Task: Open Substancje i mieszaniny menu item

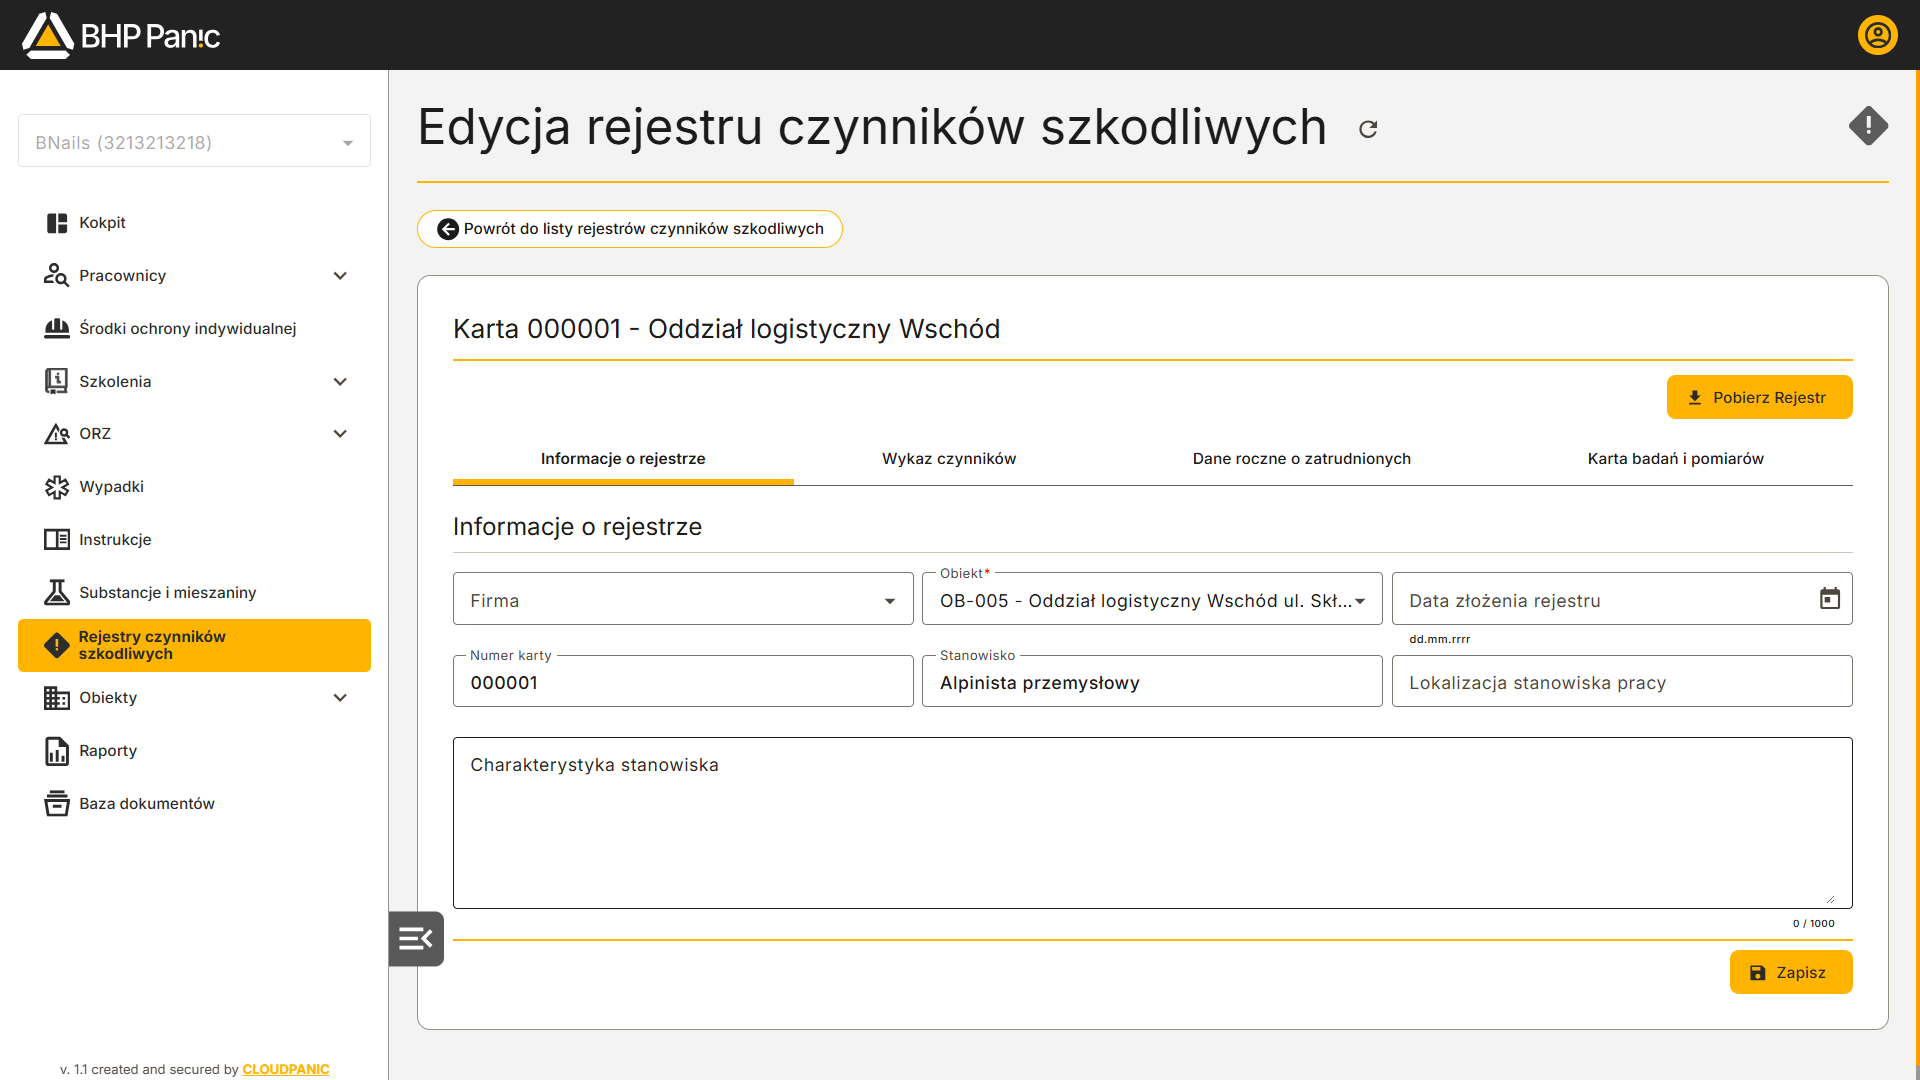Action: [194, 593]
